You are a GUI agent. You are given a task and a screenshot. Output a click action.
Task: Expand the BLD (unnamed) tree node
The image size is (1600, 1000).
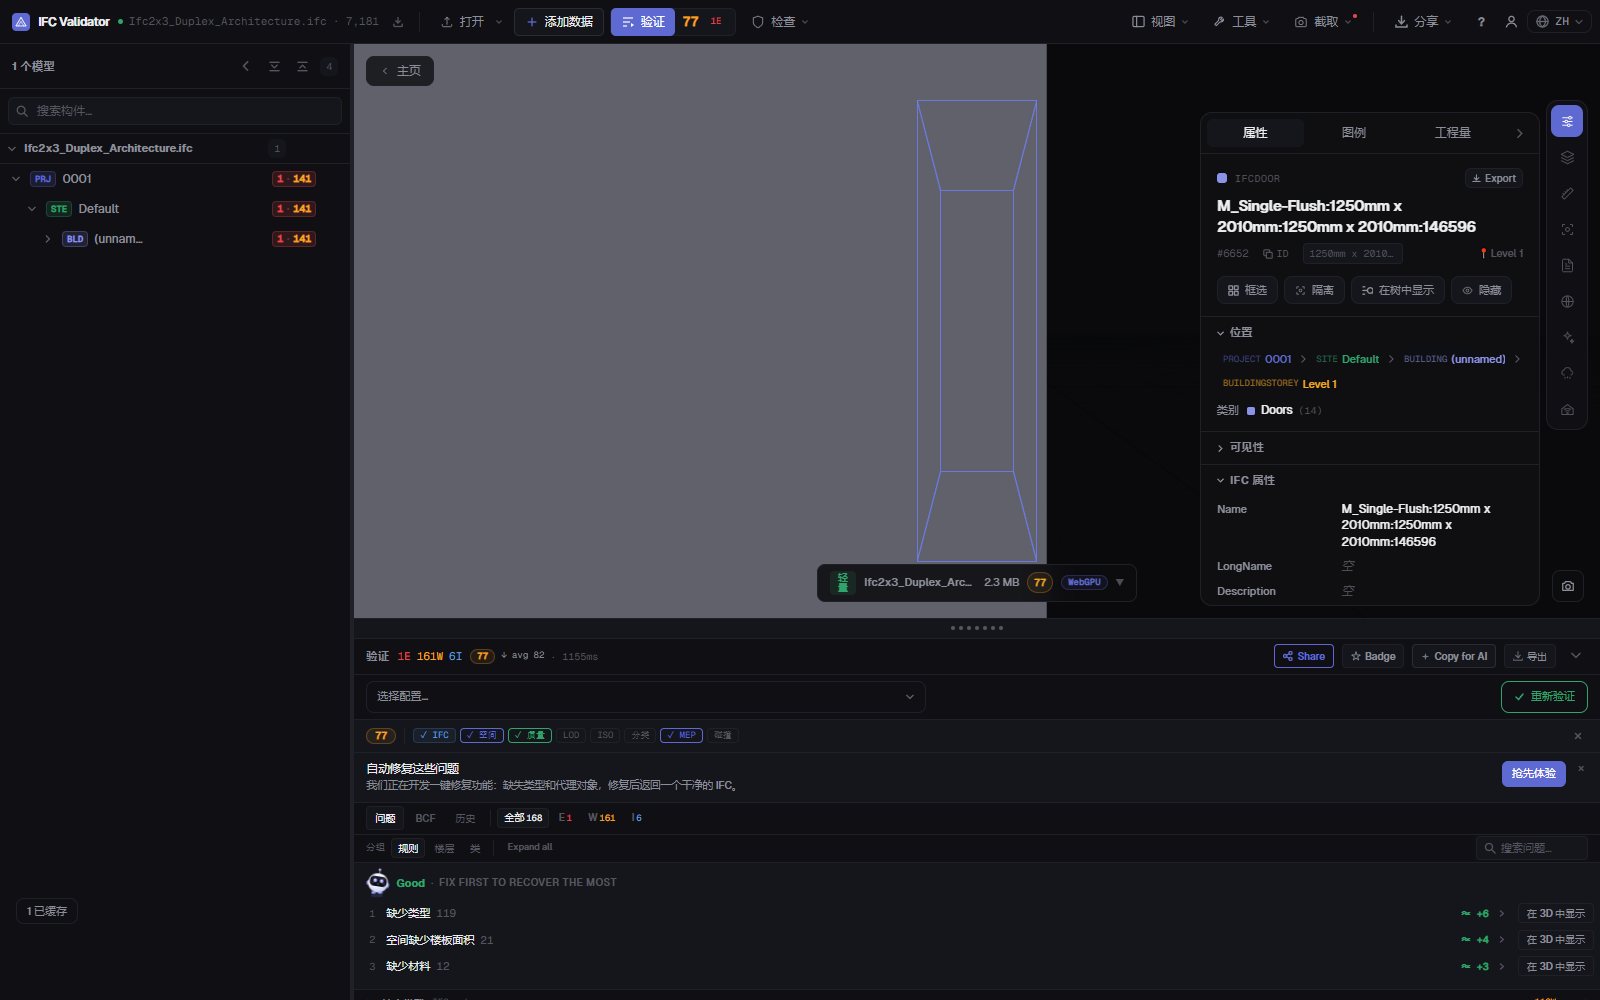pyautogui.click(x=47, y=239)
